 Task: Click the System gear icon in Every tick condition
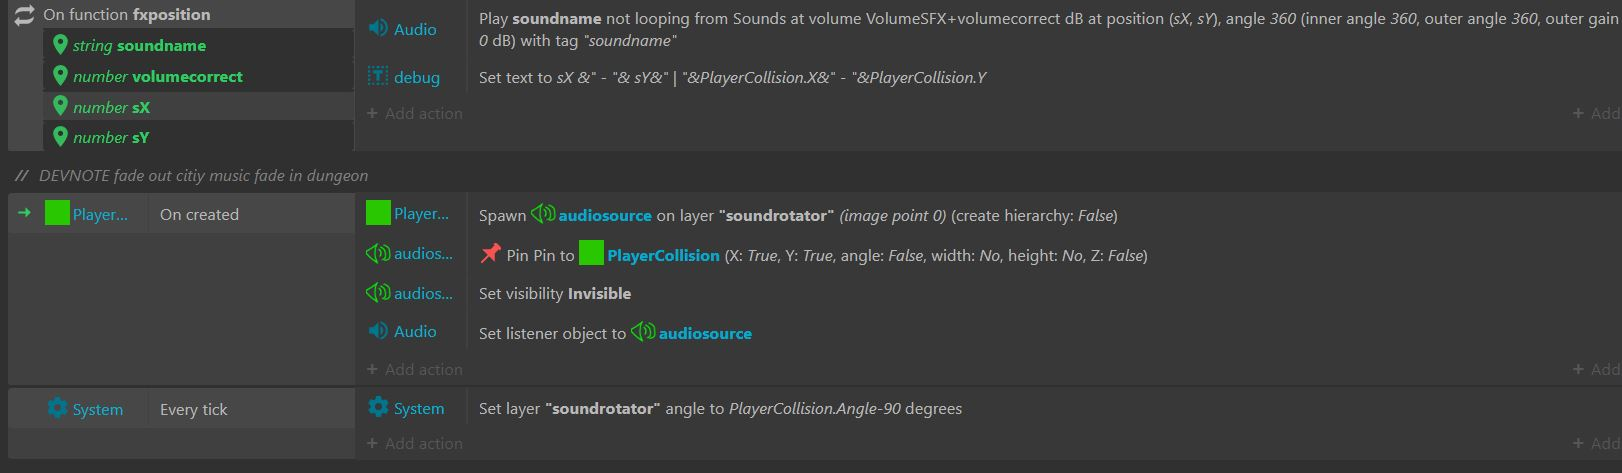(x=57, y=409)
